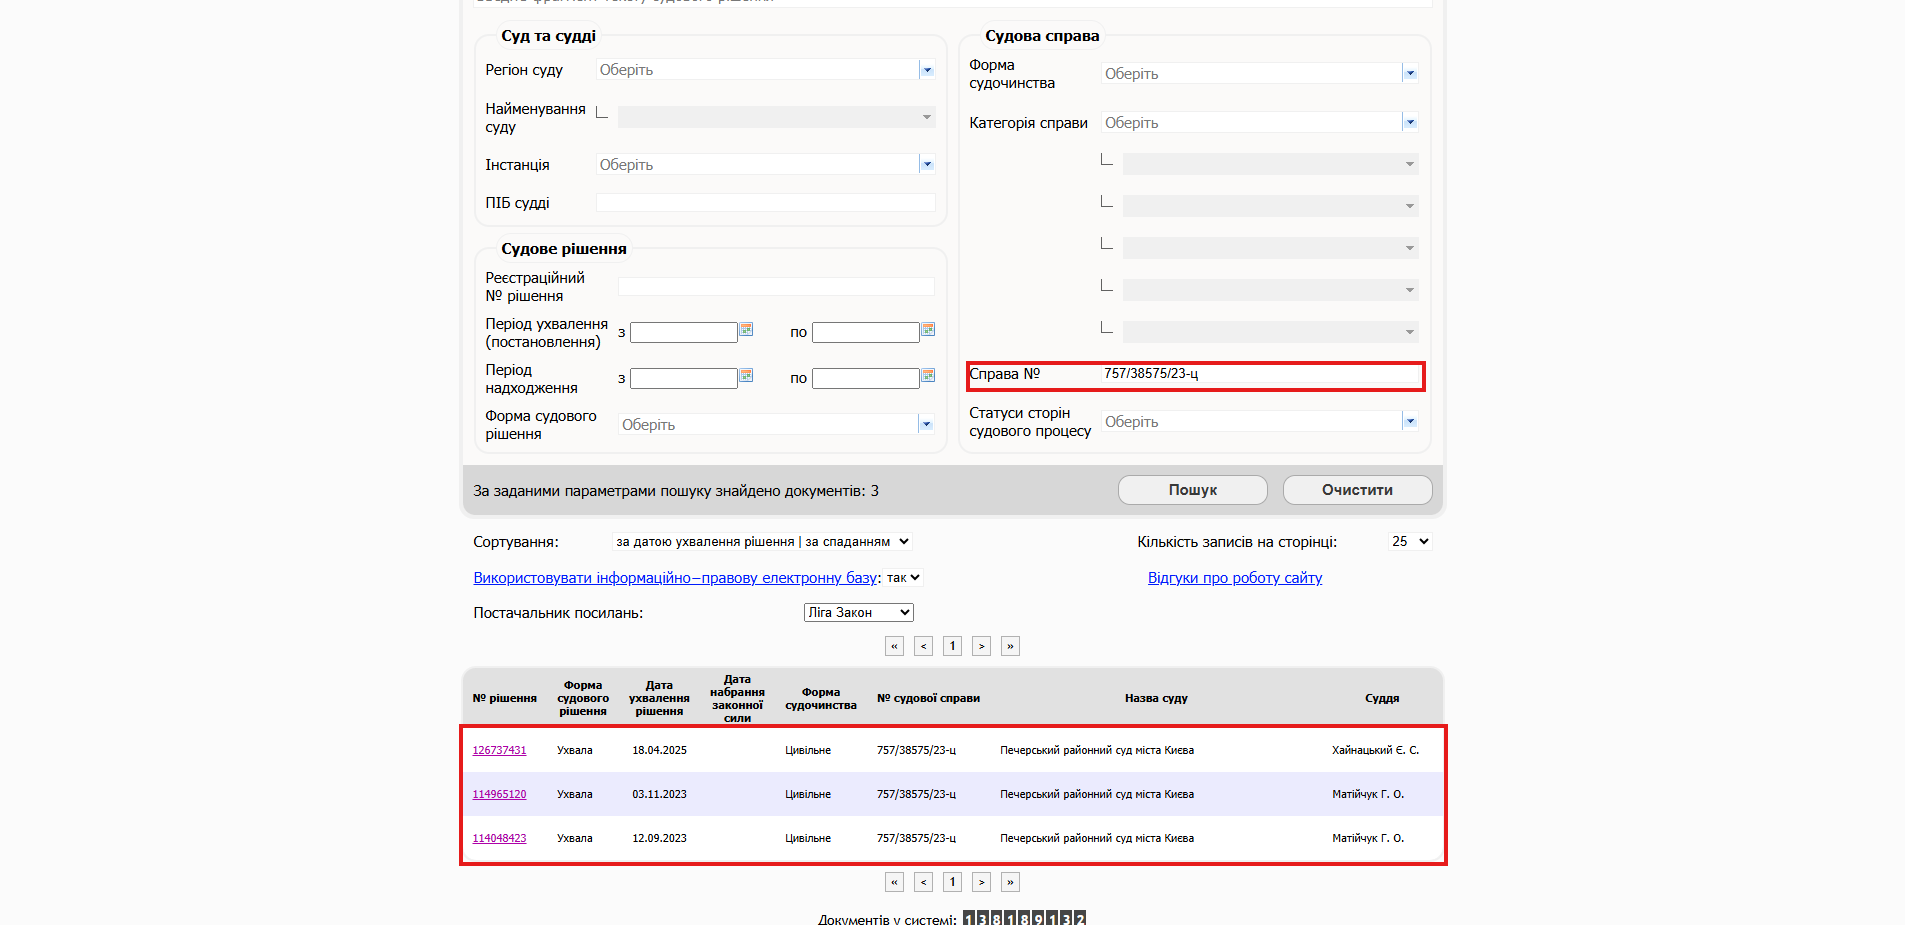This screenshot has width=1905, height=925.
Task: Focus Період надходження 'по' date field
Action: [x=866, y=378]
